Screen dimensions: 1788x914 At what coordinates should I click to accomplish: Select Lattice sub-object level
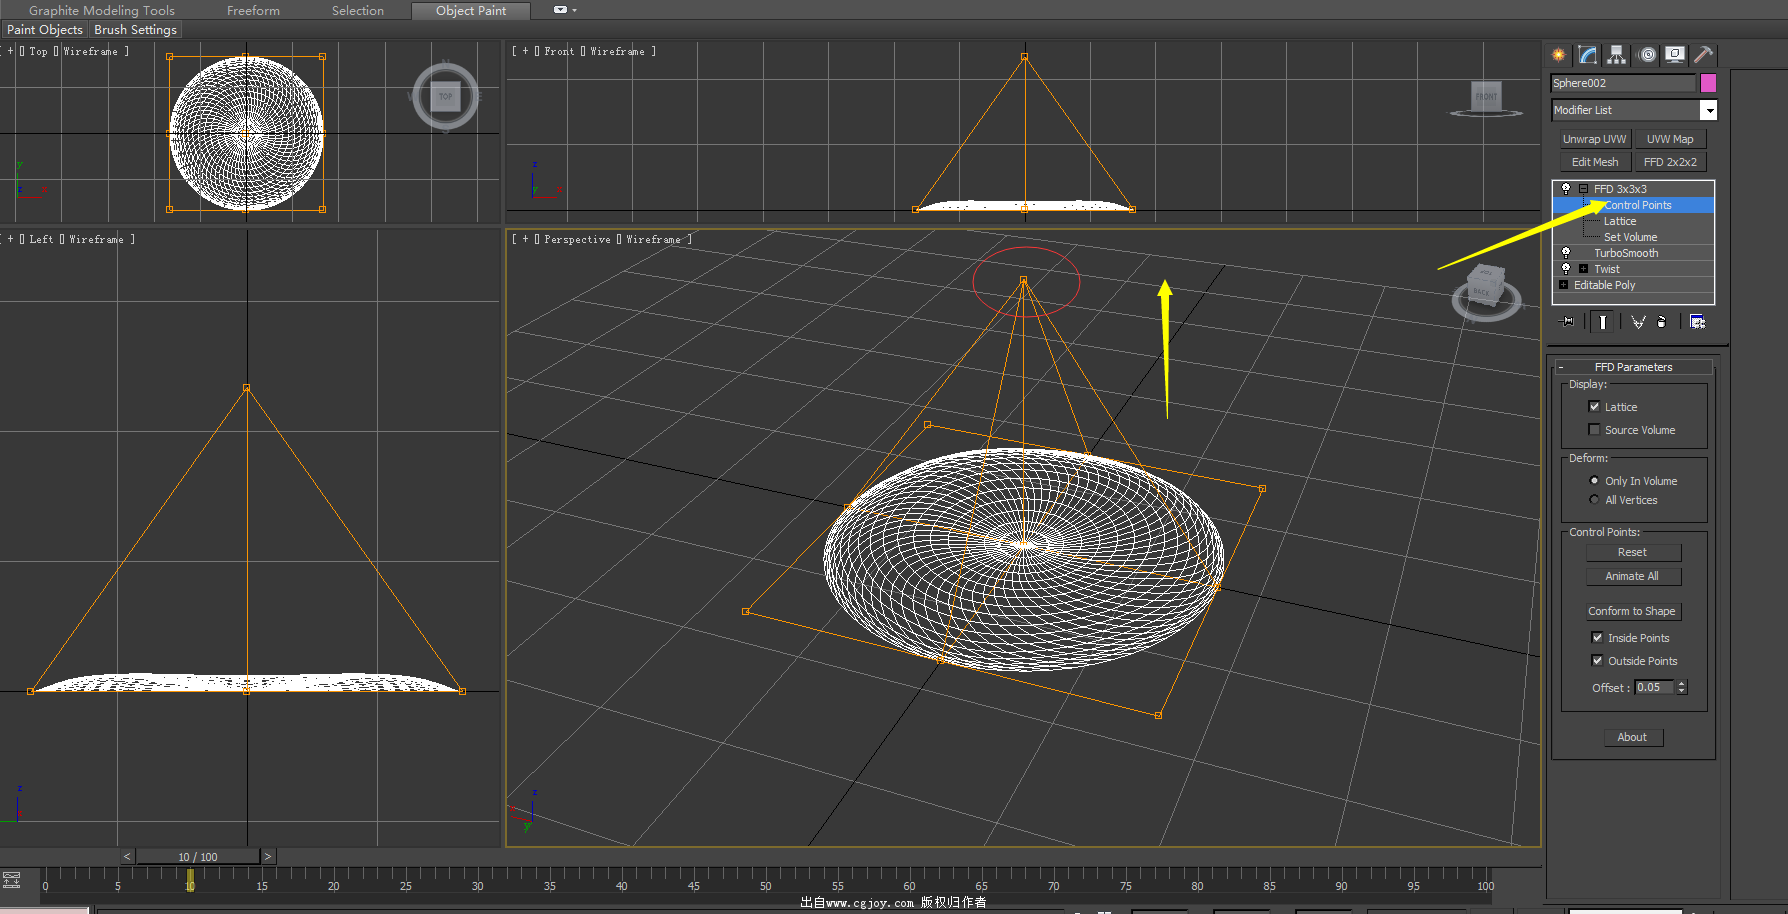(x=1620, y=221)
